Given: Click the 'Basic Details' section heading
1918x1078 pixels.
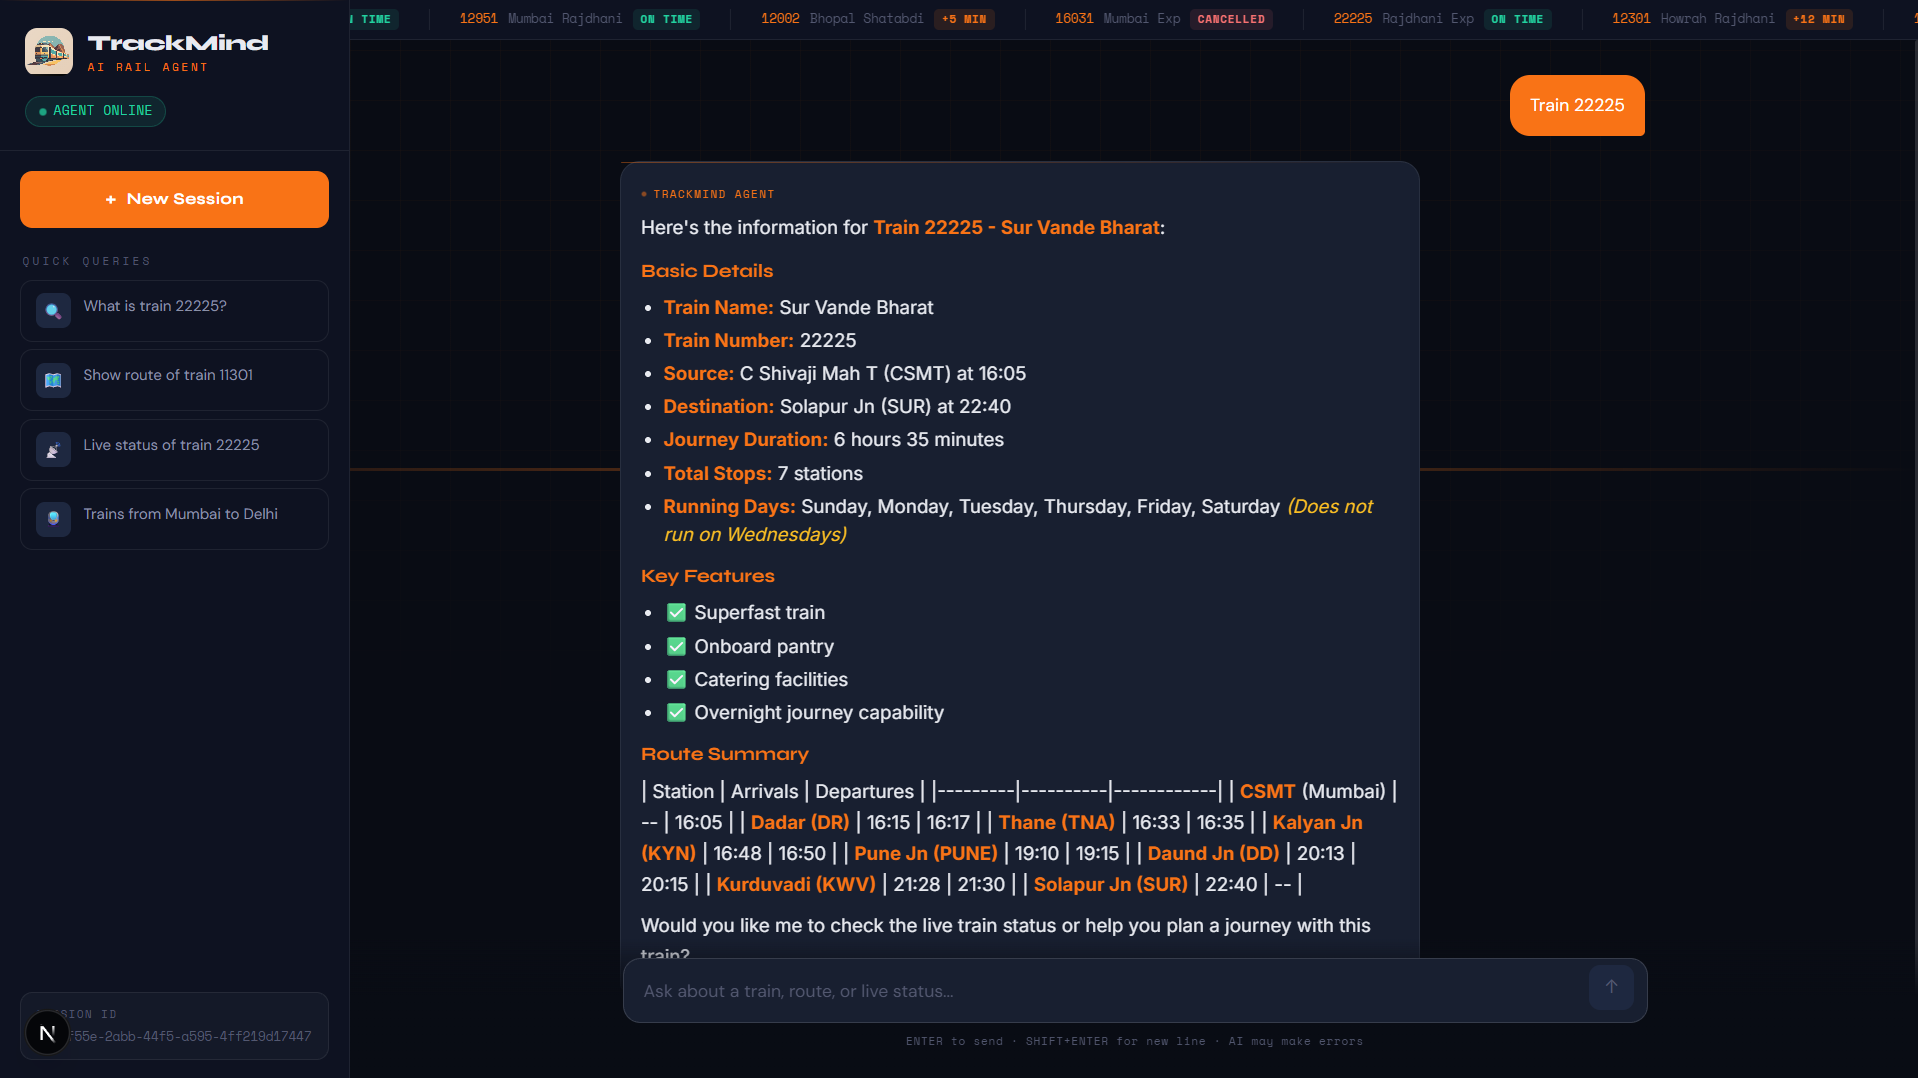Looking at the screenshot, I should pyautogui.click(x=707, y=271).
